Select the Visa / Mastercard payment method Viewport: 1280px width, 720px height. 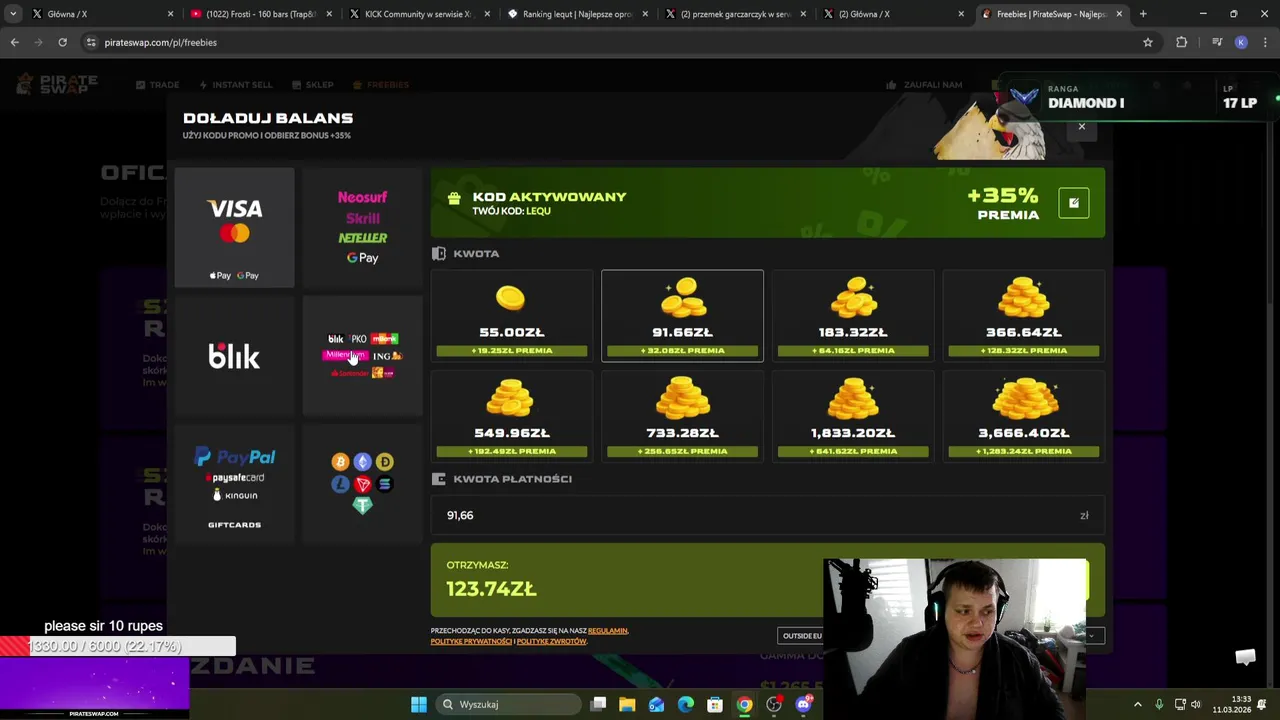[x=234, y=227]
